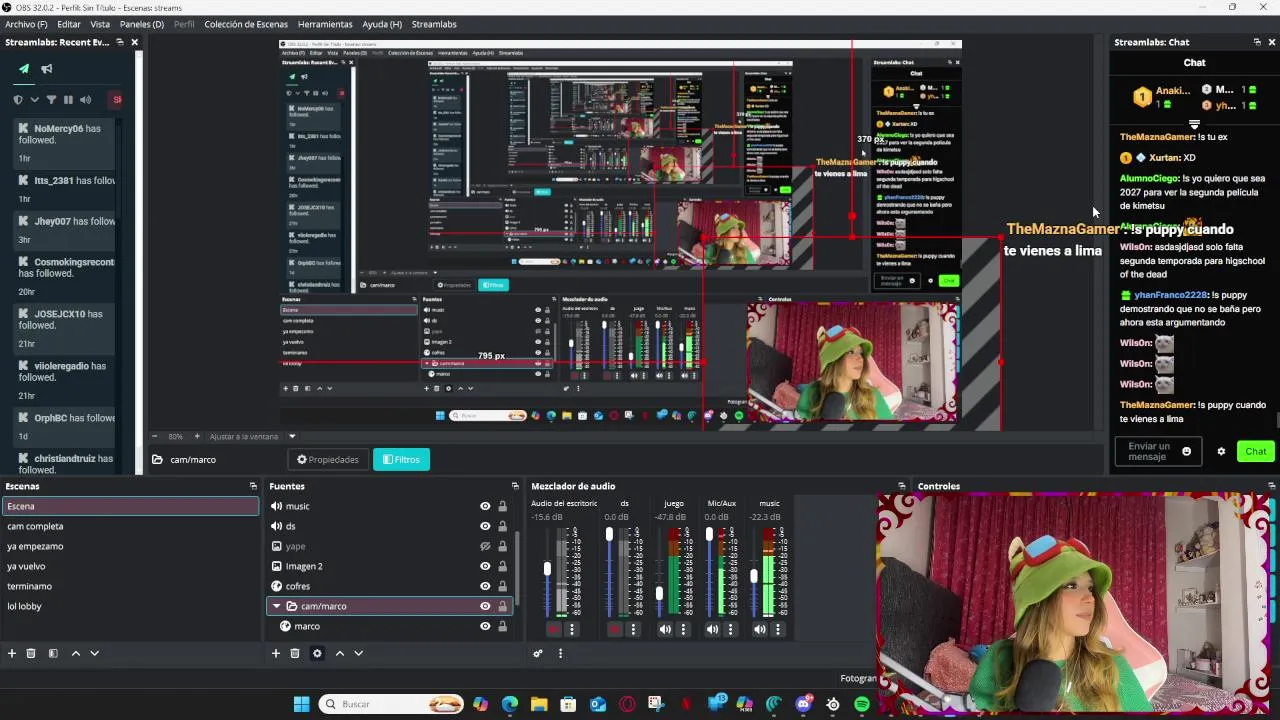This screenshot has height=720, width=1280.
Task: Hide the Imagen 2 source
Action: point(485,566)
